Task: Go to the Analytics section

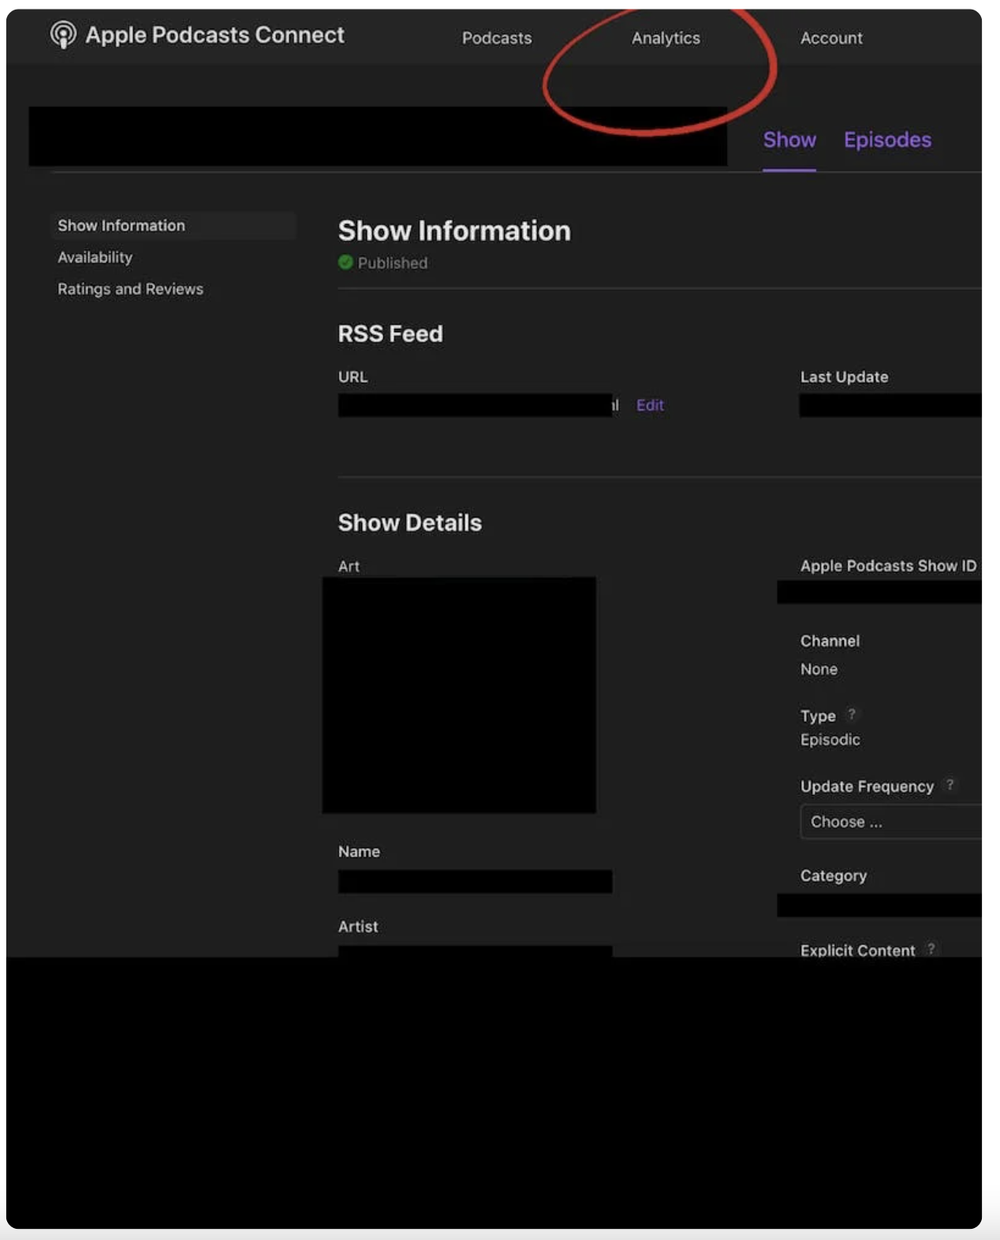Action: [666, 38]
